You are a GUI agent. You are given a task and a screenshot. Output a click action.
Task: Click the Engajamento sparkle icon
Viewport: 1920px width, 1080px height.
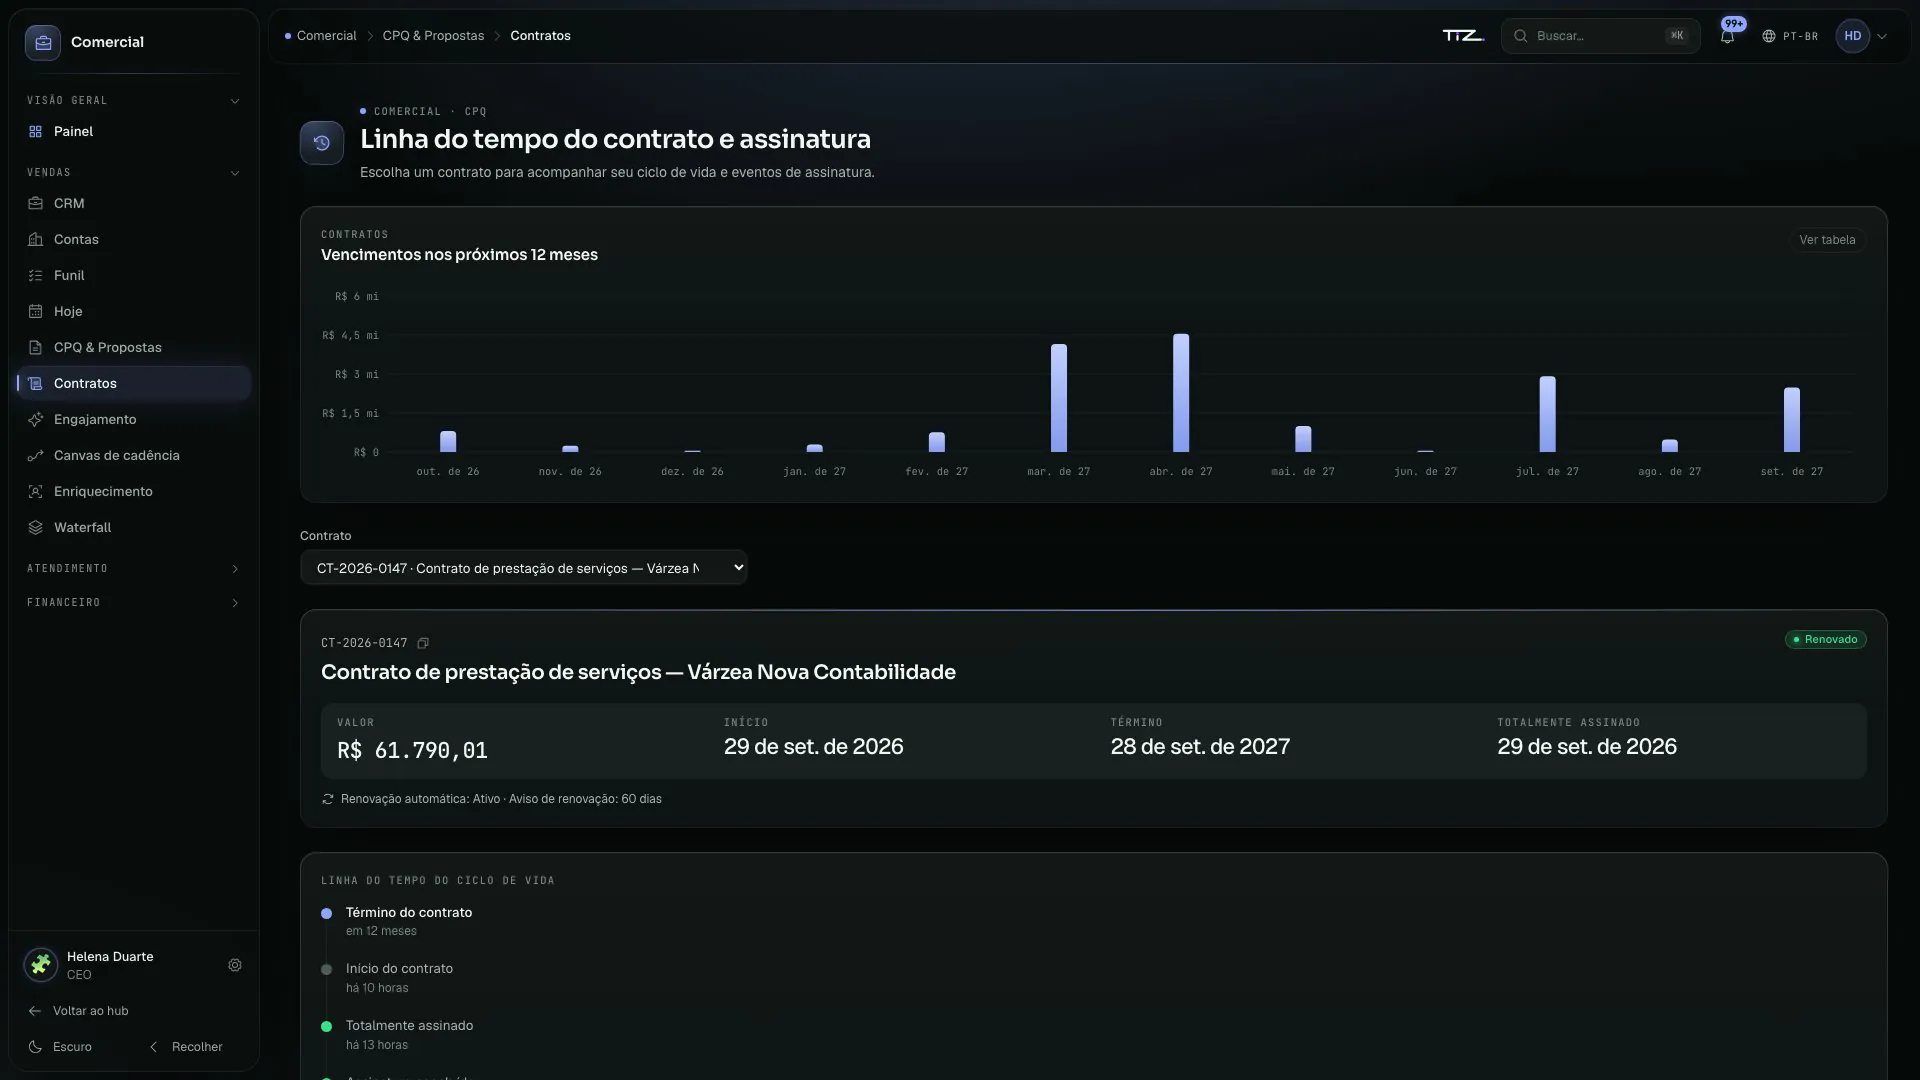pos(35,420)
